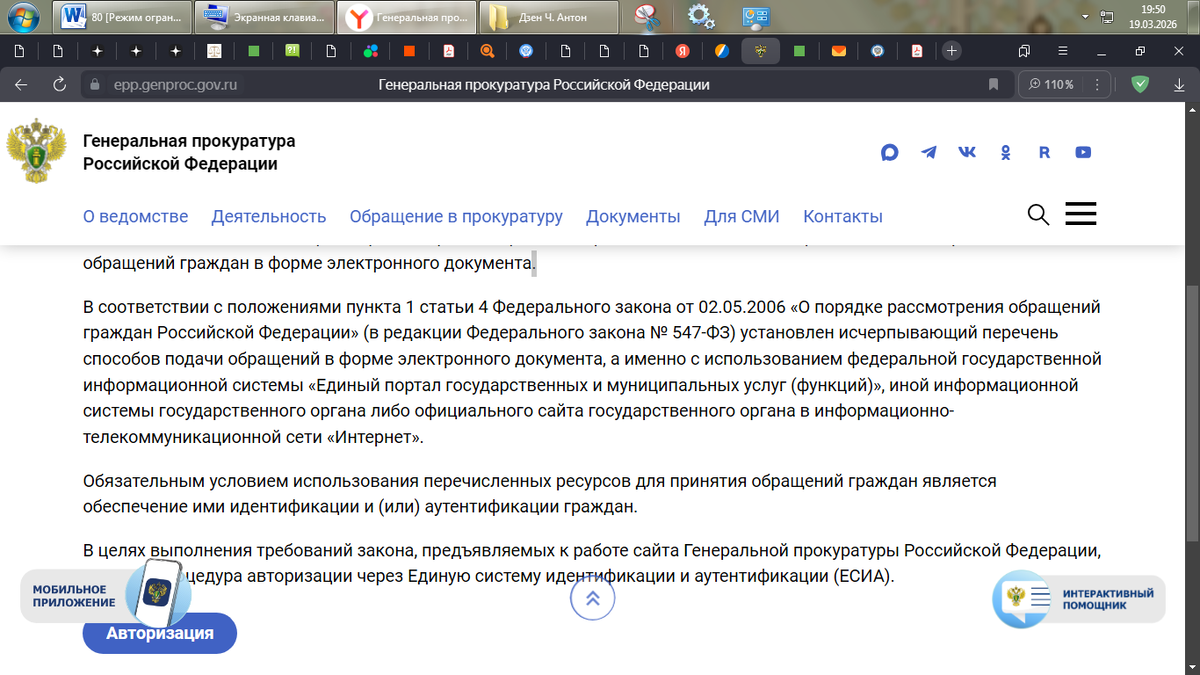This screenshot has height=675, width=1200.
Task: Click the Prosecutor General's Office emblem logo
Action: pos(36,151)
